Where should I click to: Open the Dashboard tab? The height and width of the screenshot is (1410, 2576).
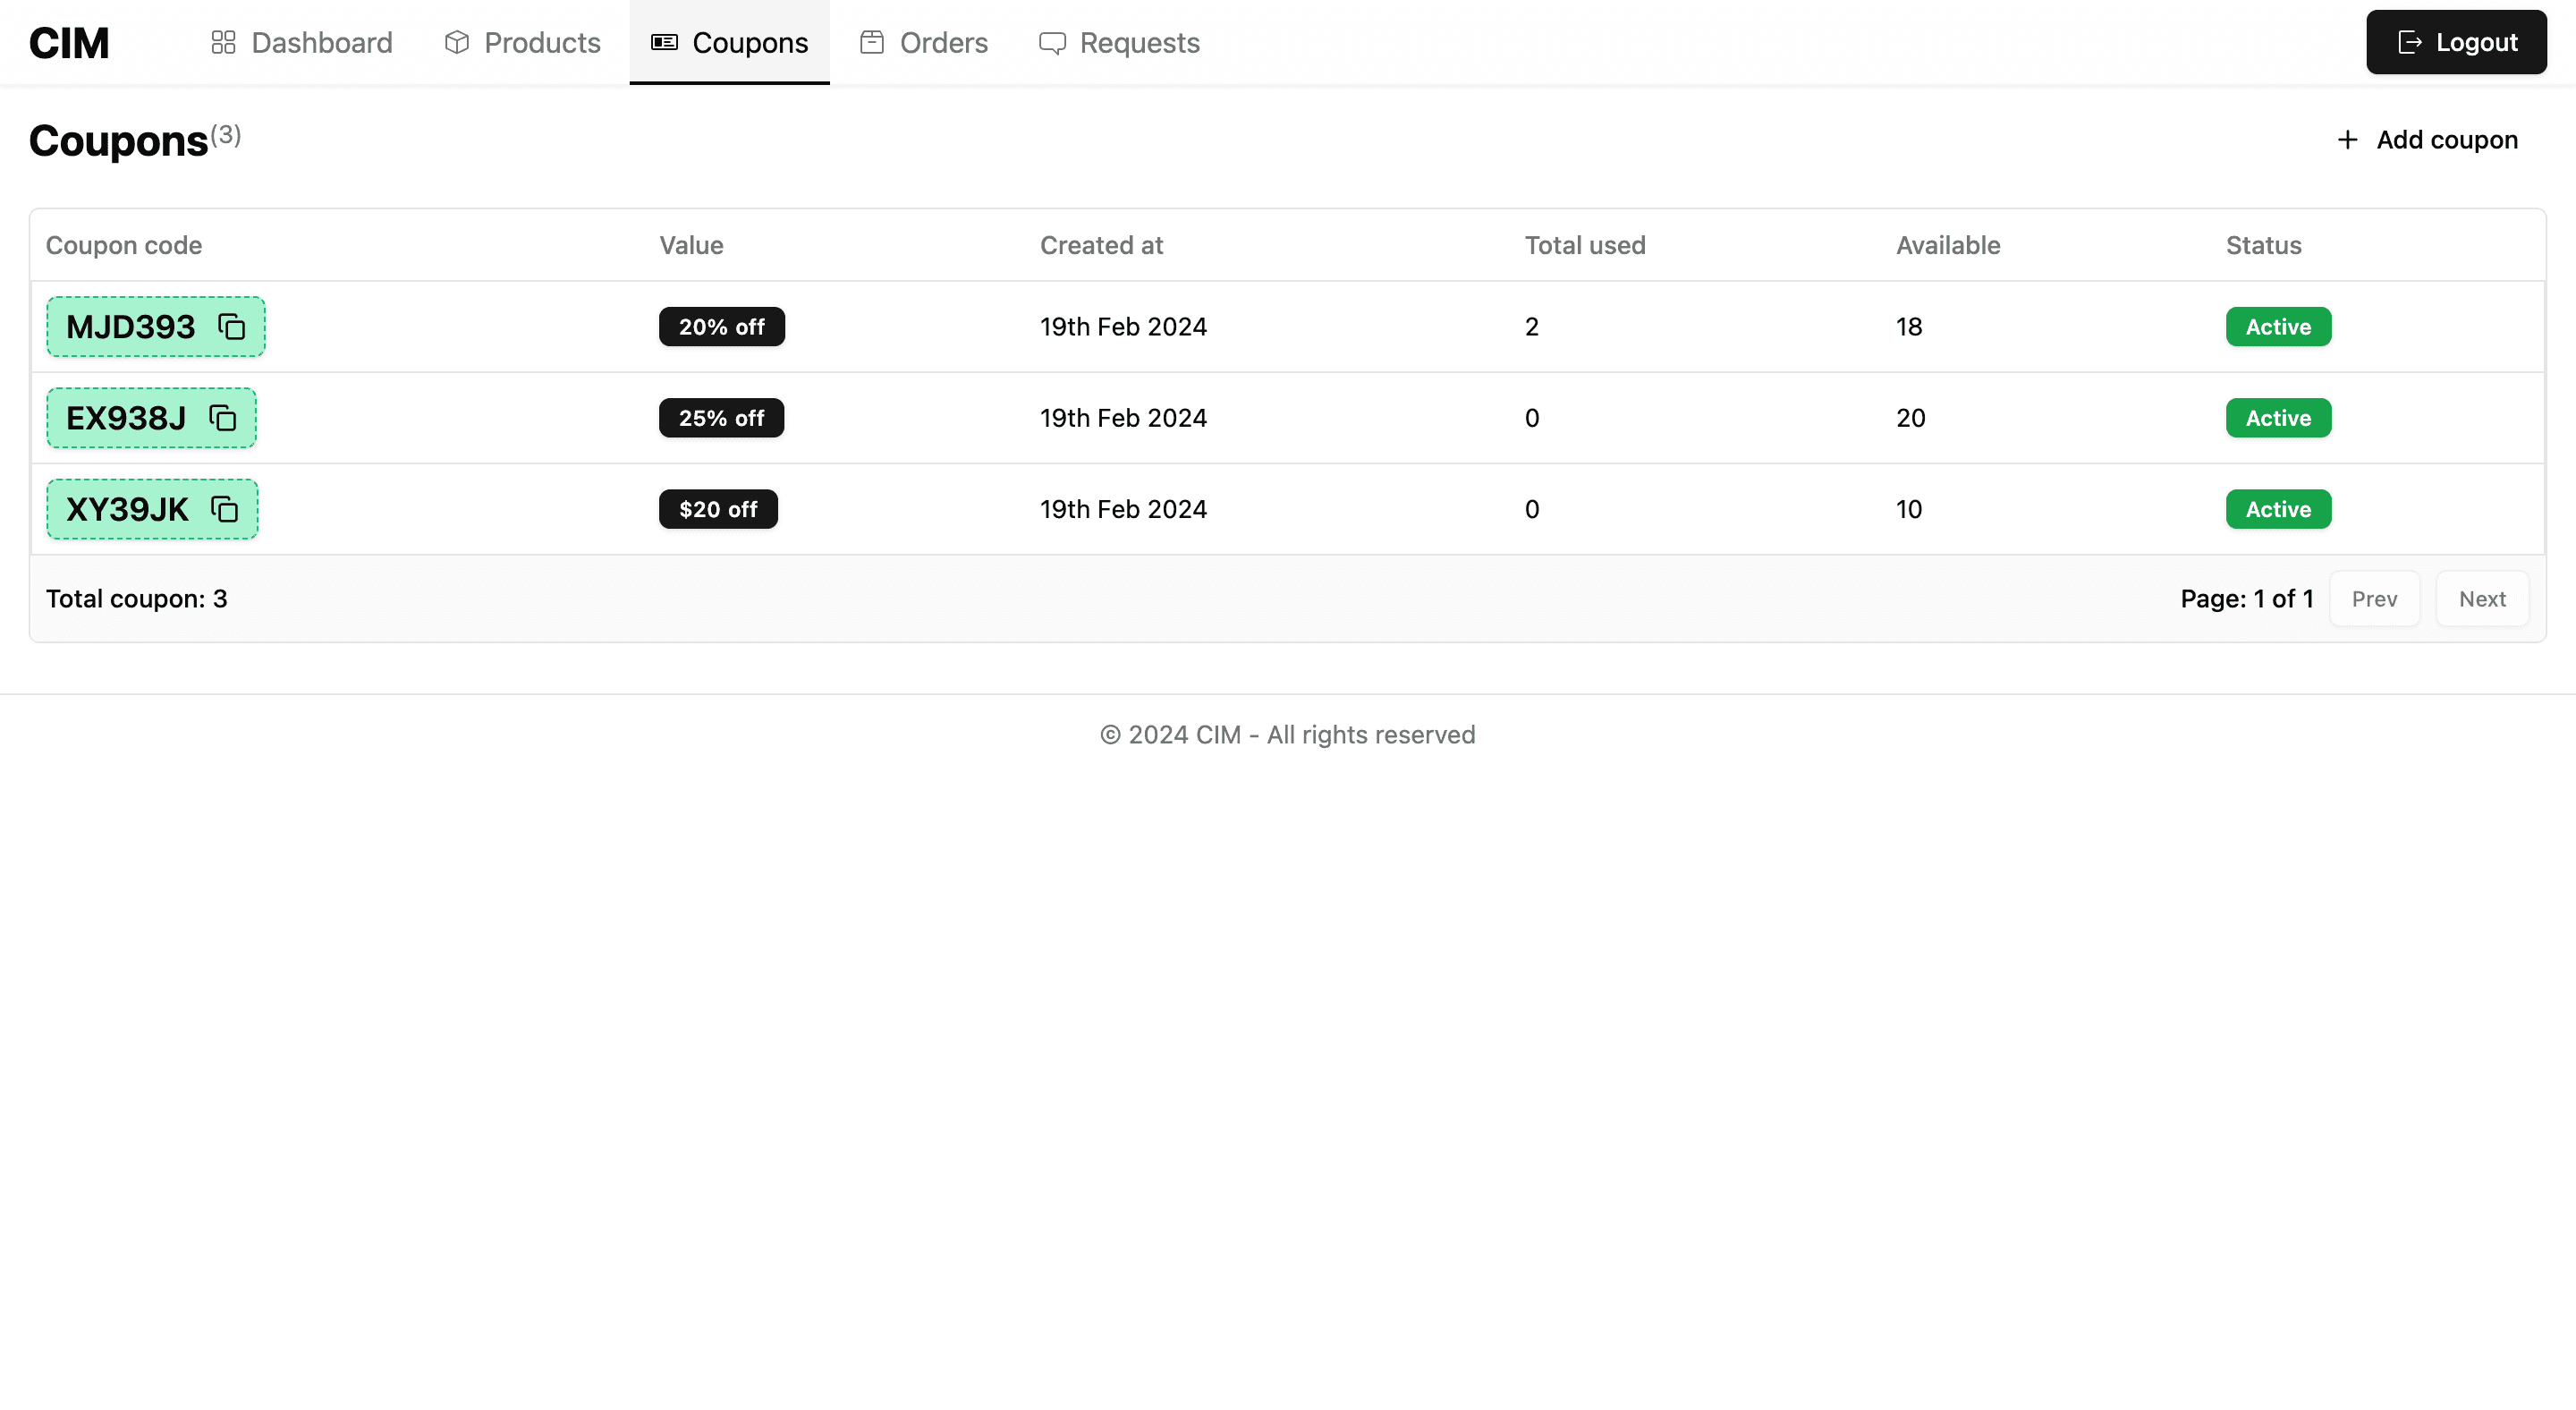301,43
